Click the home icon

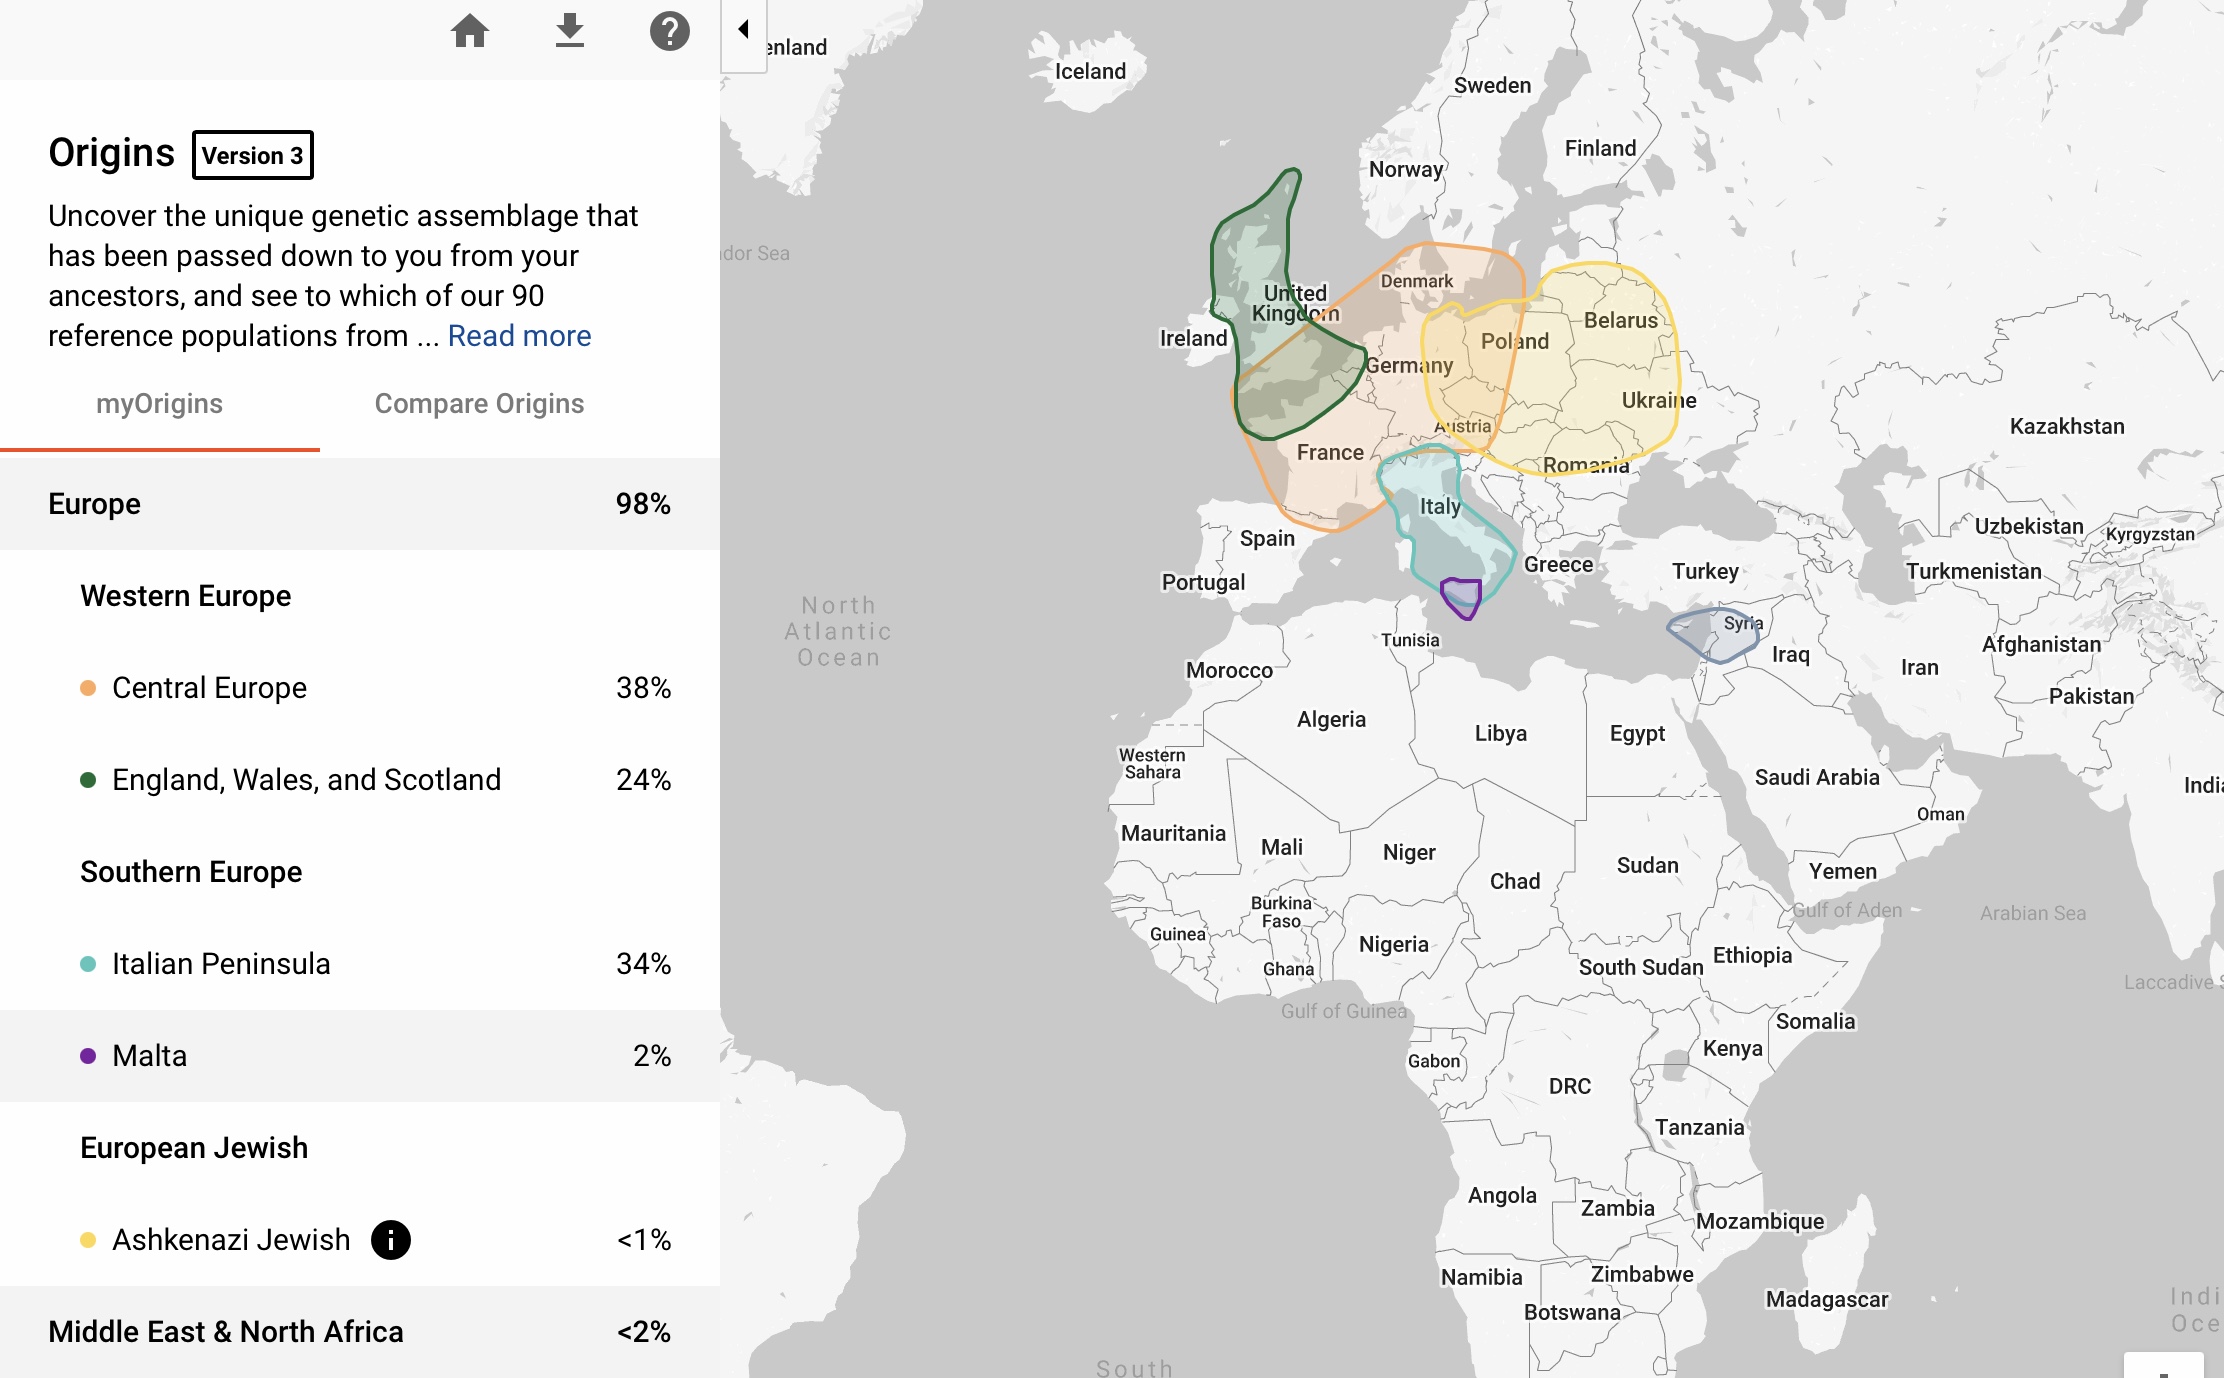[x=469, y=32]
